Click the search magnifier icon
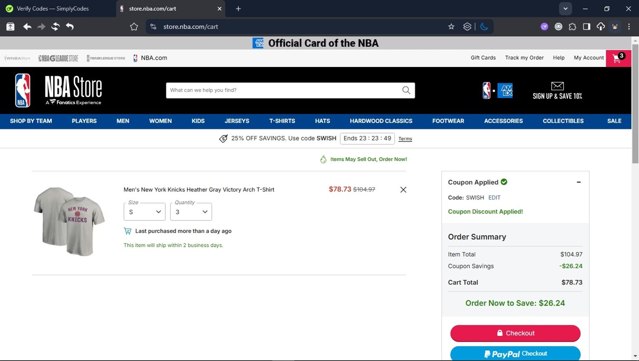This screenshot has width=639, height=361. (x=406, y=90)
